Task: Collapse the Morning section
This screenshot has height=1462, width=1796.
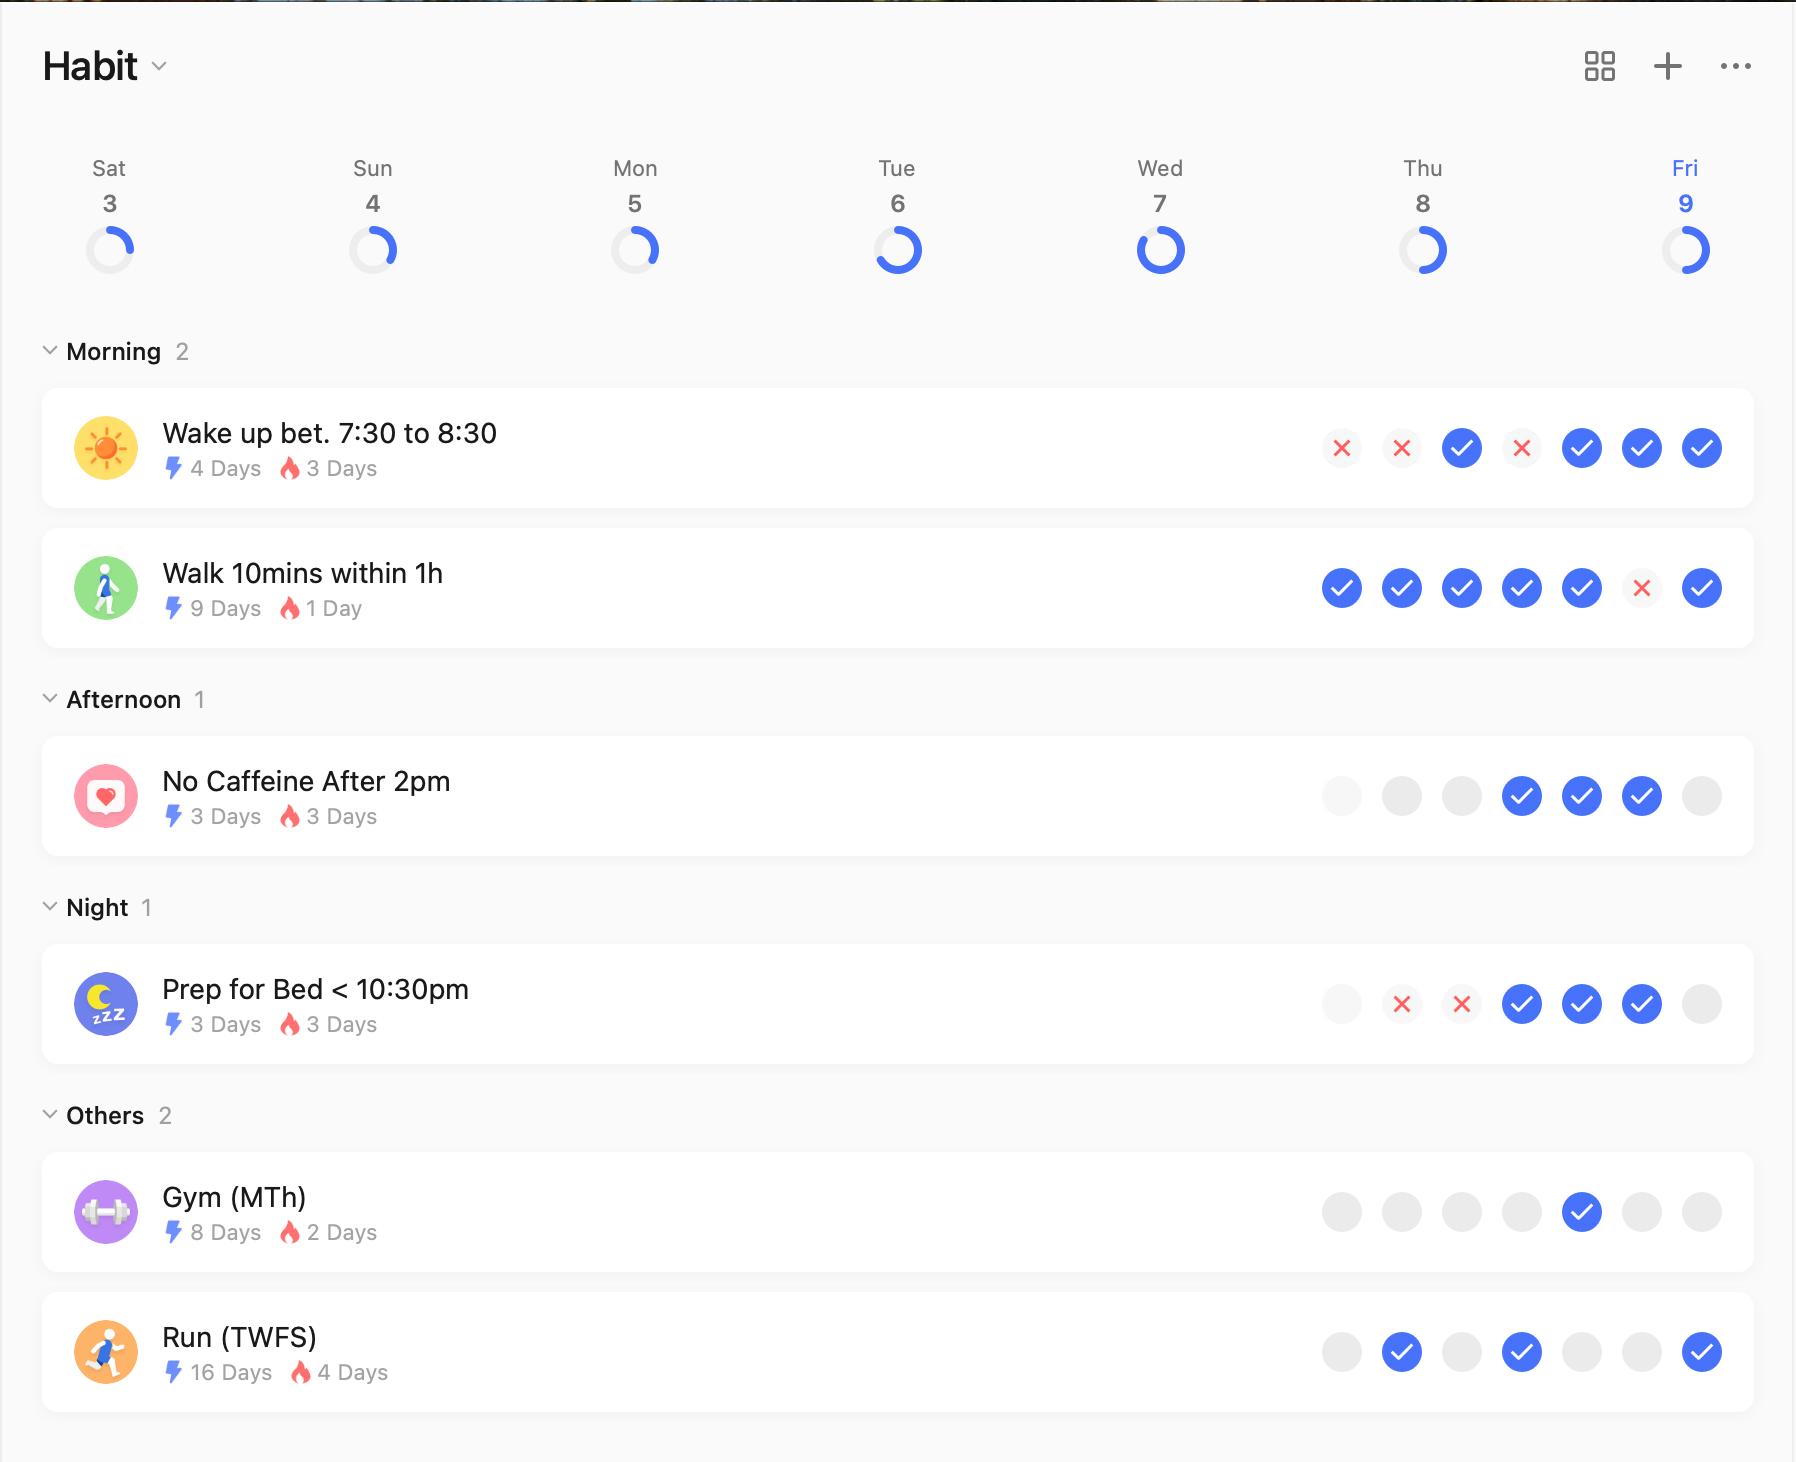Action: click(50, 351)
